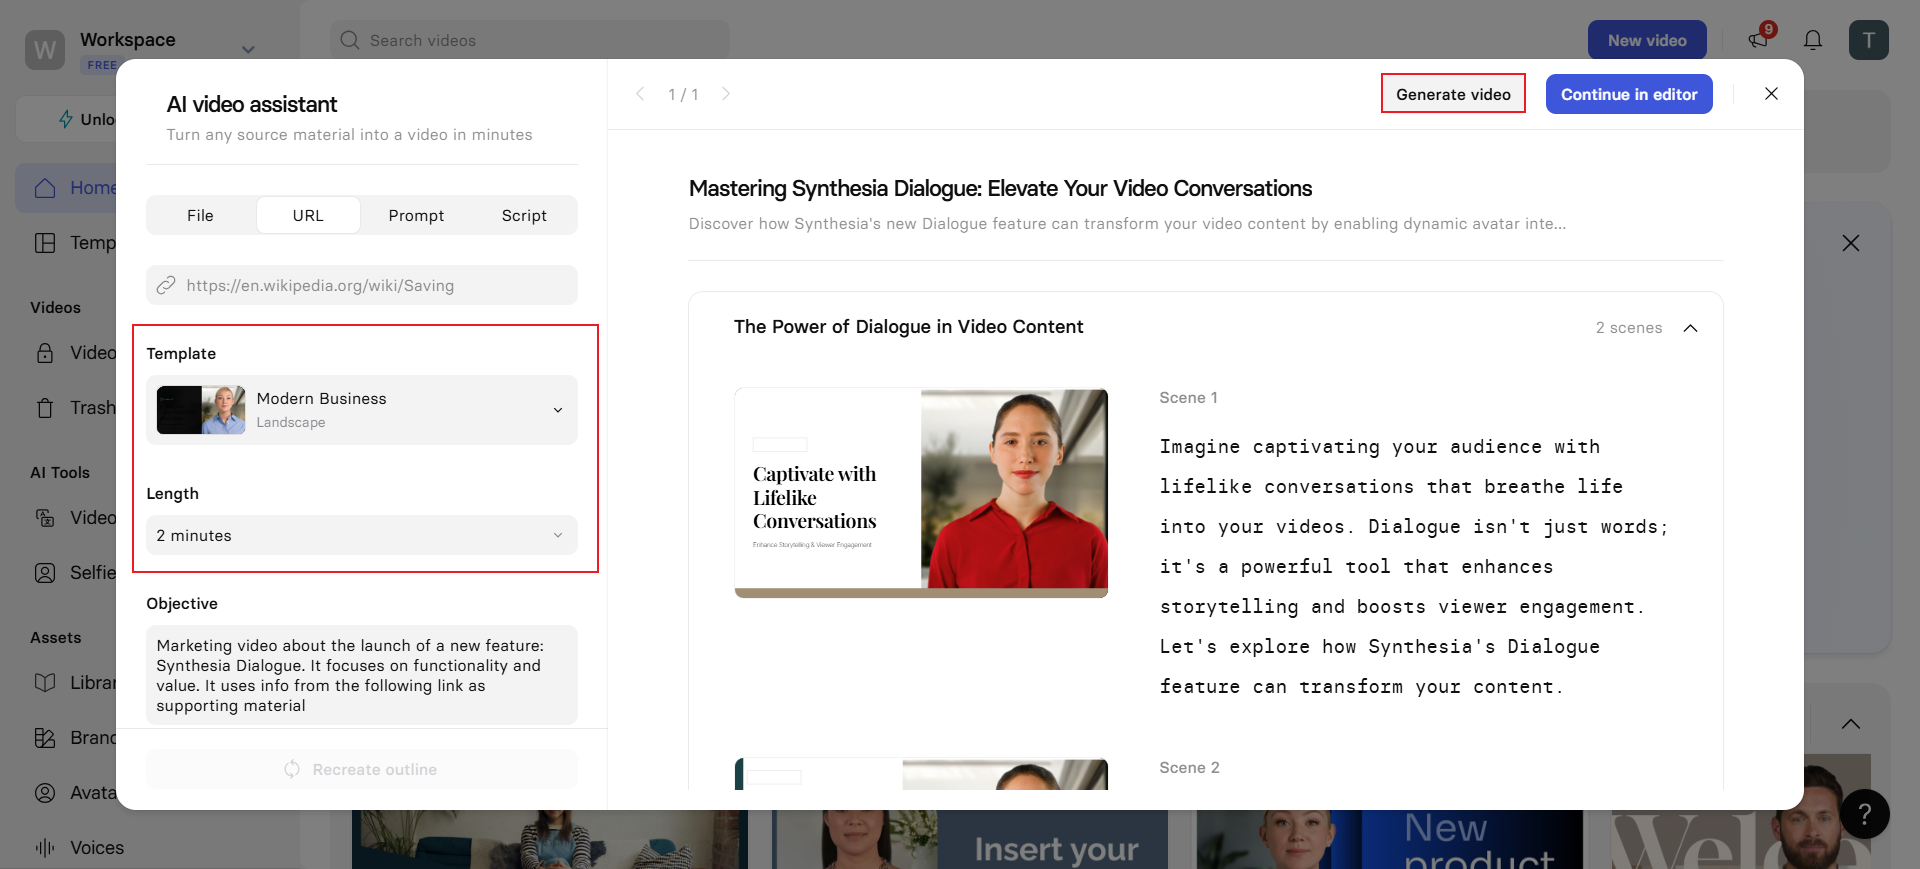Switch to the Script tab

(524, 215)
